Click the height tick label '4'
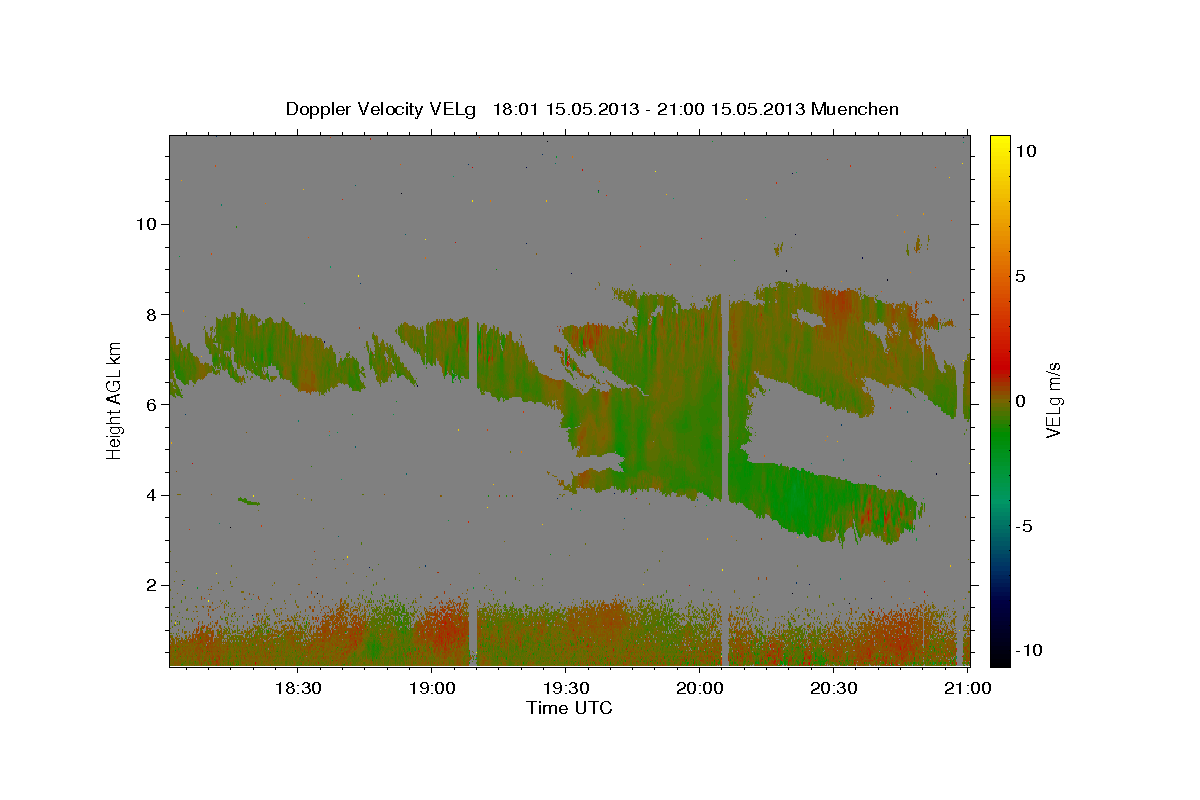This screenshot has width=1200, height=800. pos(150,495)
